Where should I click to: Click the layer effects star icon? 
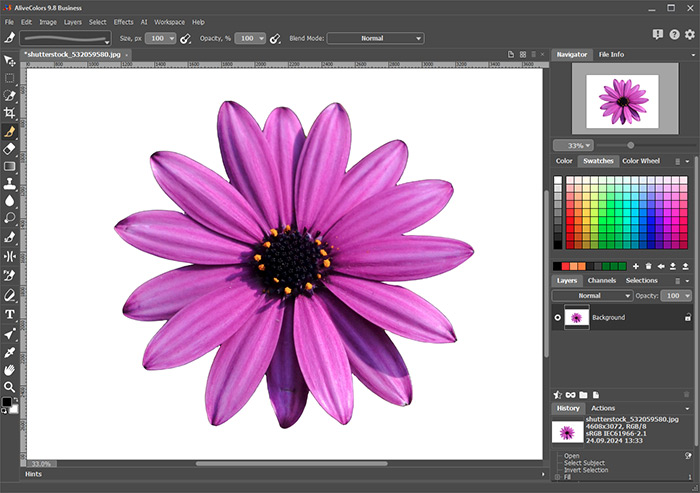coord(558,395)
